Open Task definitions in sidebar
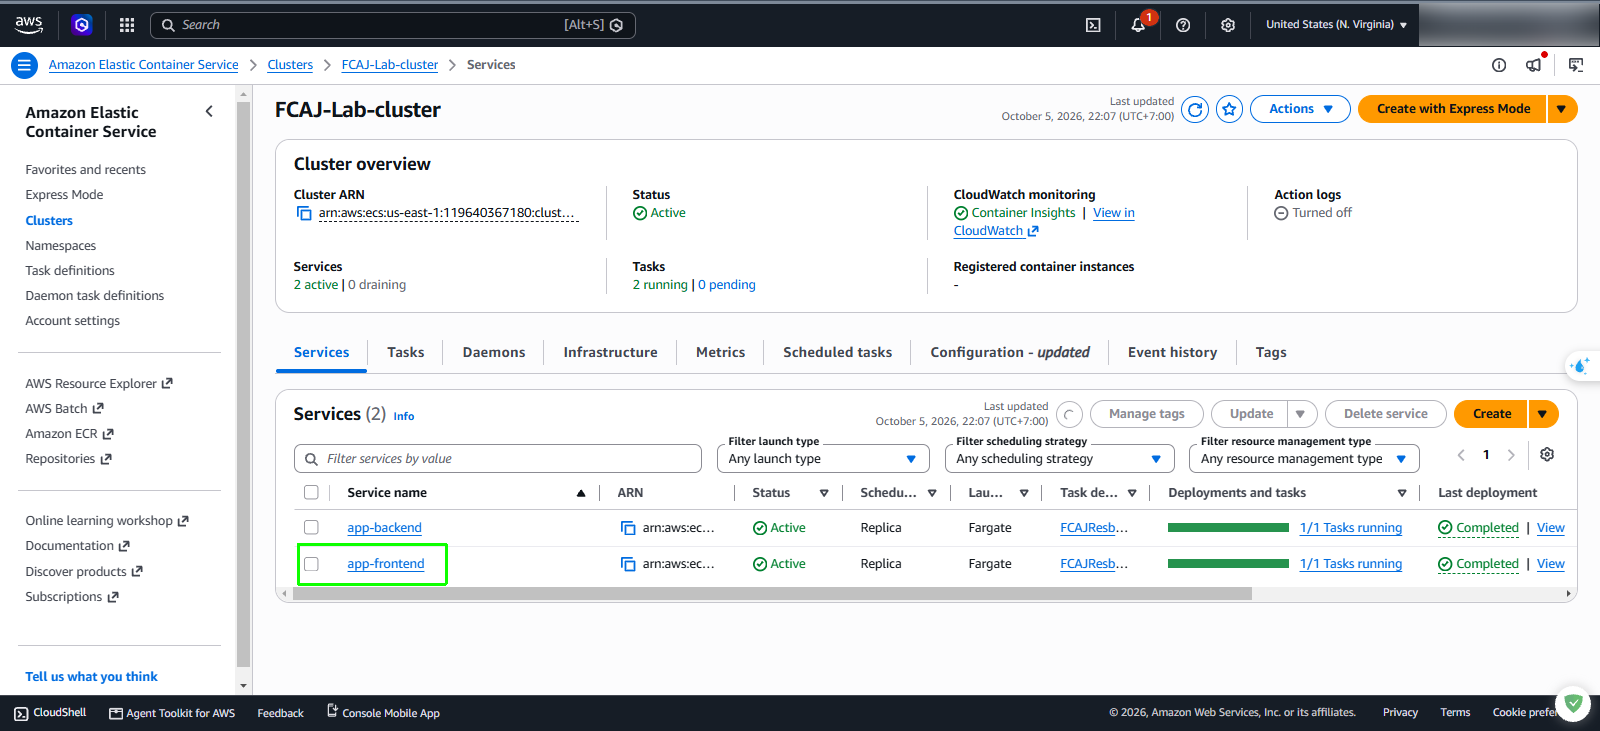The height and width of the screenshot is (731, 1600). tap(70, 271)
